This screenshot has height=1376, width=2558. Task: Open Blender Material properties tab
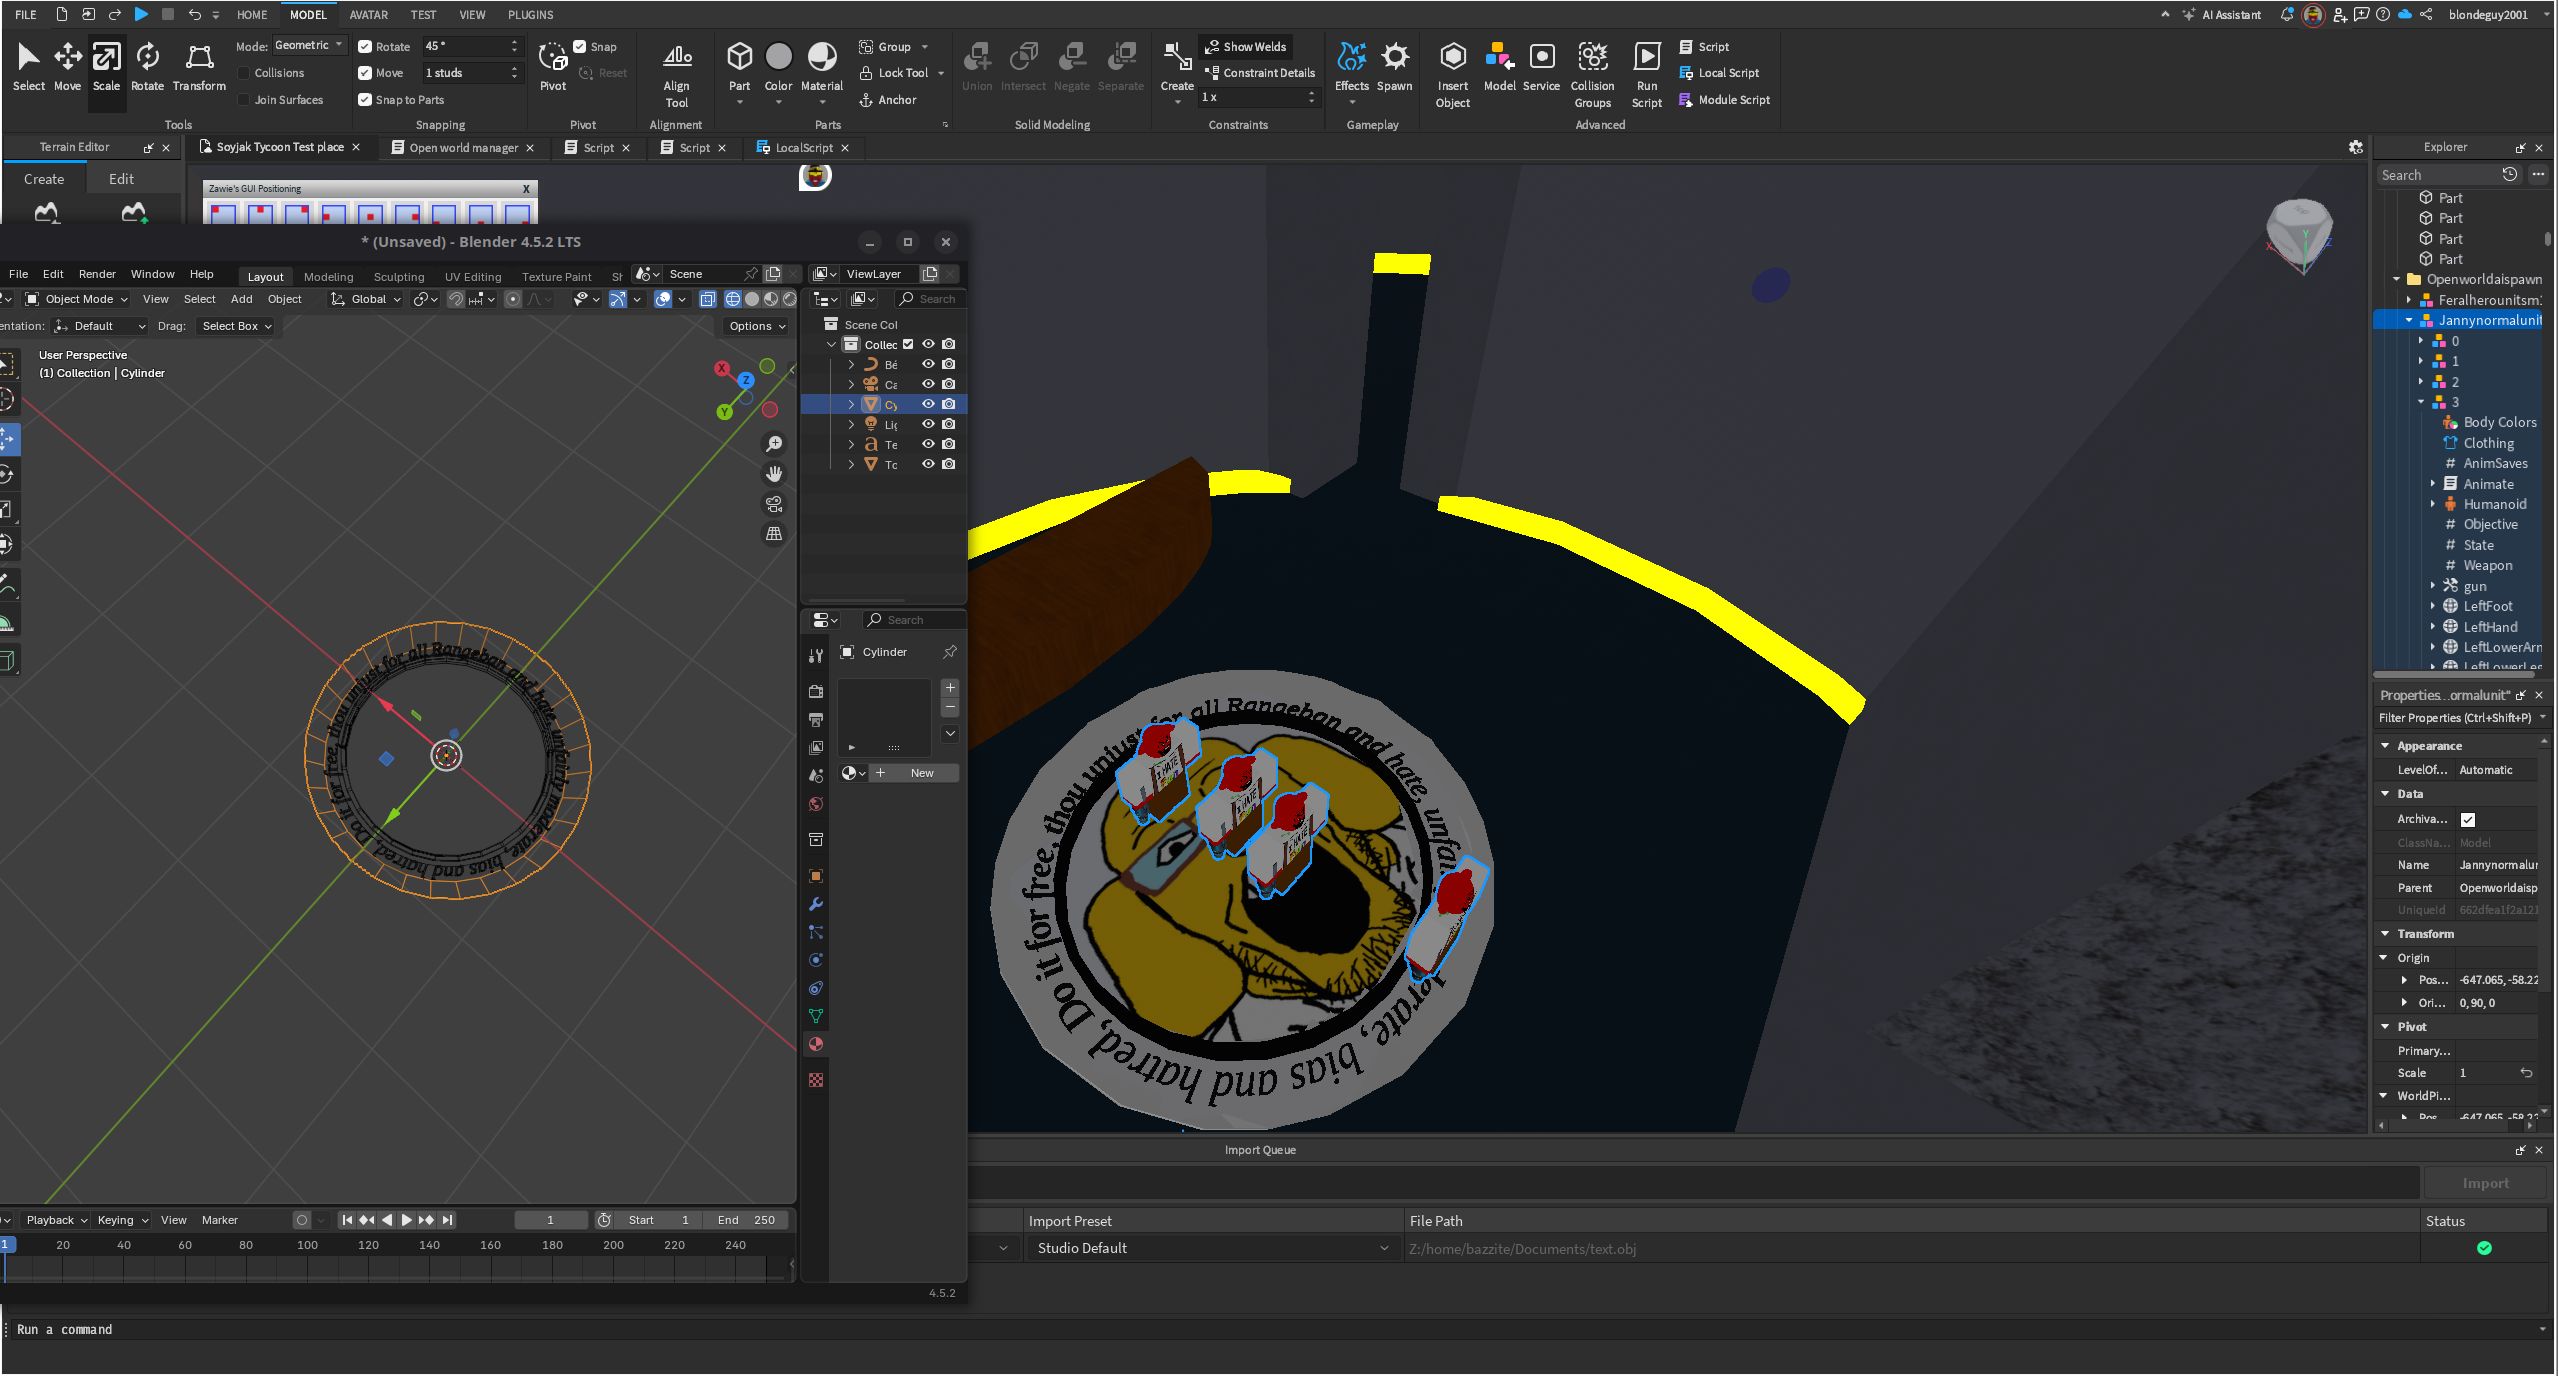(816, 1045)
